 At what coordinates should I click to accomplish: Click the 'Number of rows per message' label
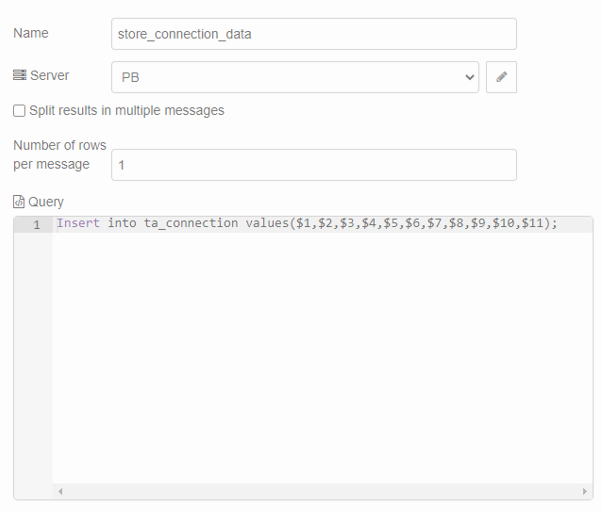click(x=58, y=155)
